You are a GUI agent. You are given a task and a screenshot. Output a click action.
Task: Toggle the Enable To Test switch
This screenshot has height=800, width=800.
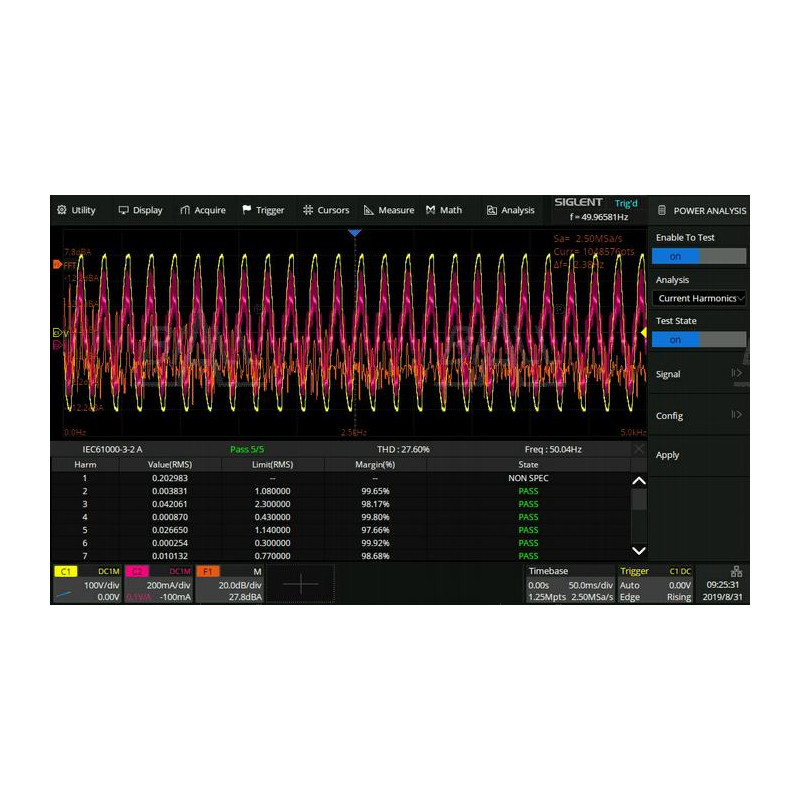699,256
